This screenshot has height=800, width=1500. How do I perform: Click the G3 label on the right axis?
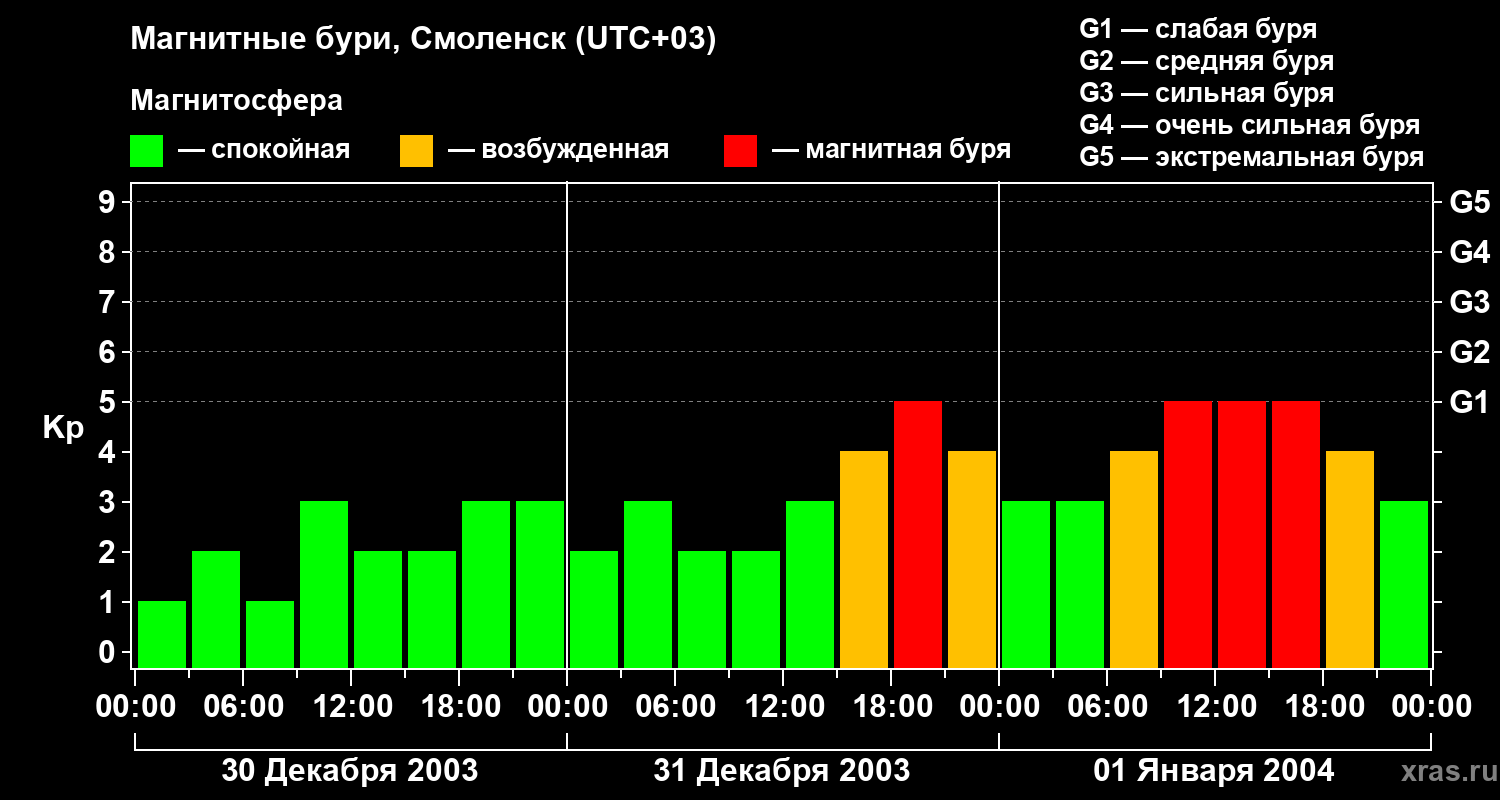[1469, 302]
